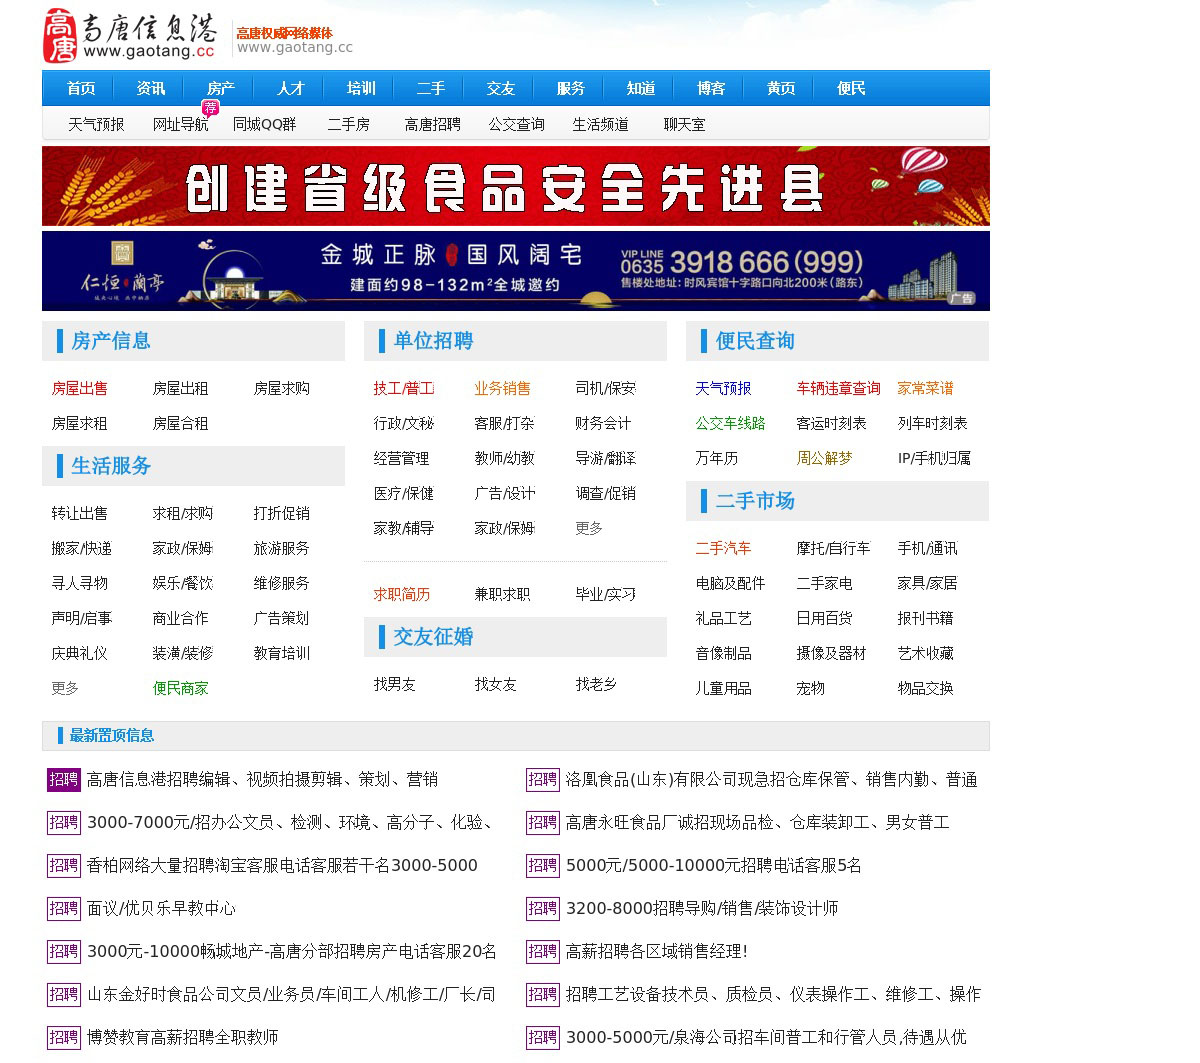Click the 招聘 tag beside 洛凰食品 listing
This screenshot has width=1200, height=1063.
(x=543, y=780)
